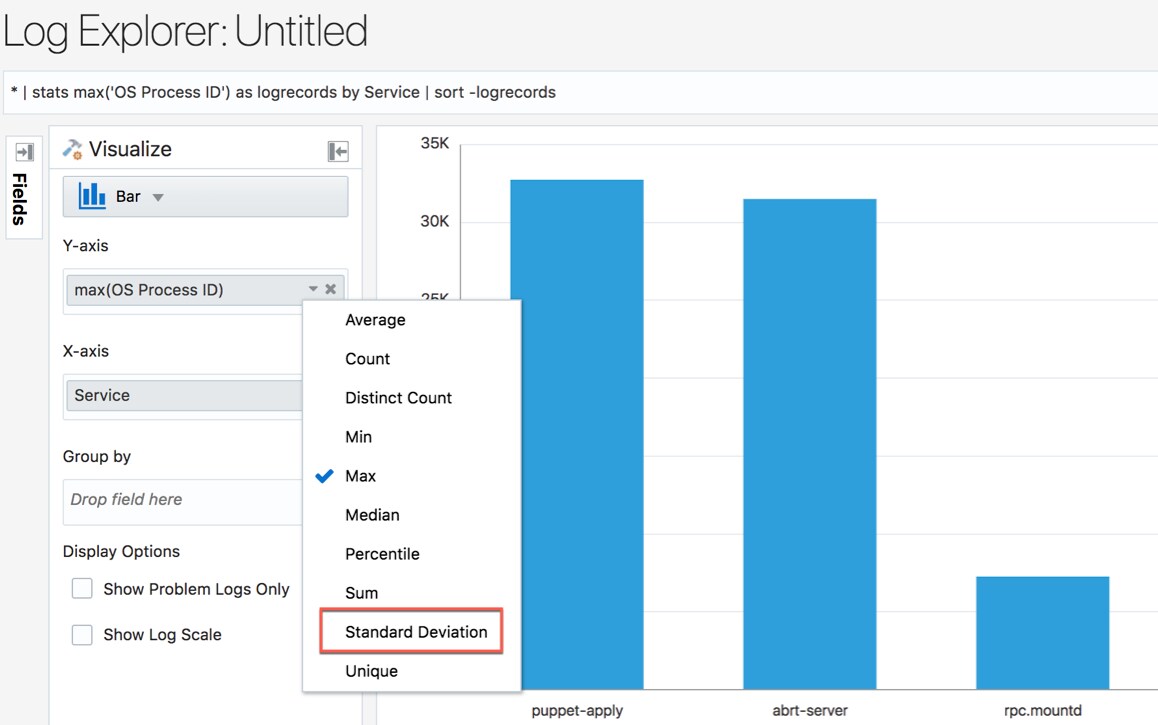Click the Group by drop field box
The image size is (1158, 725).
pos(183,500)
